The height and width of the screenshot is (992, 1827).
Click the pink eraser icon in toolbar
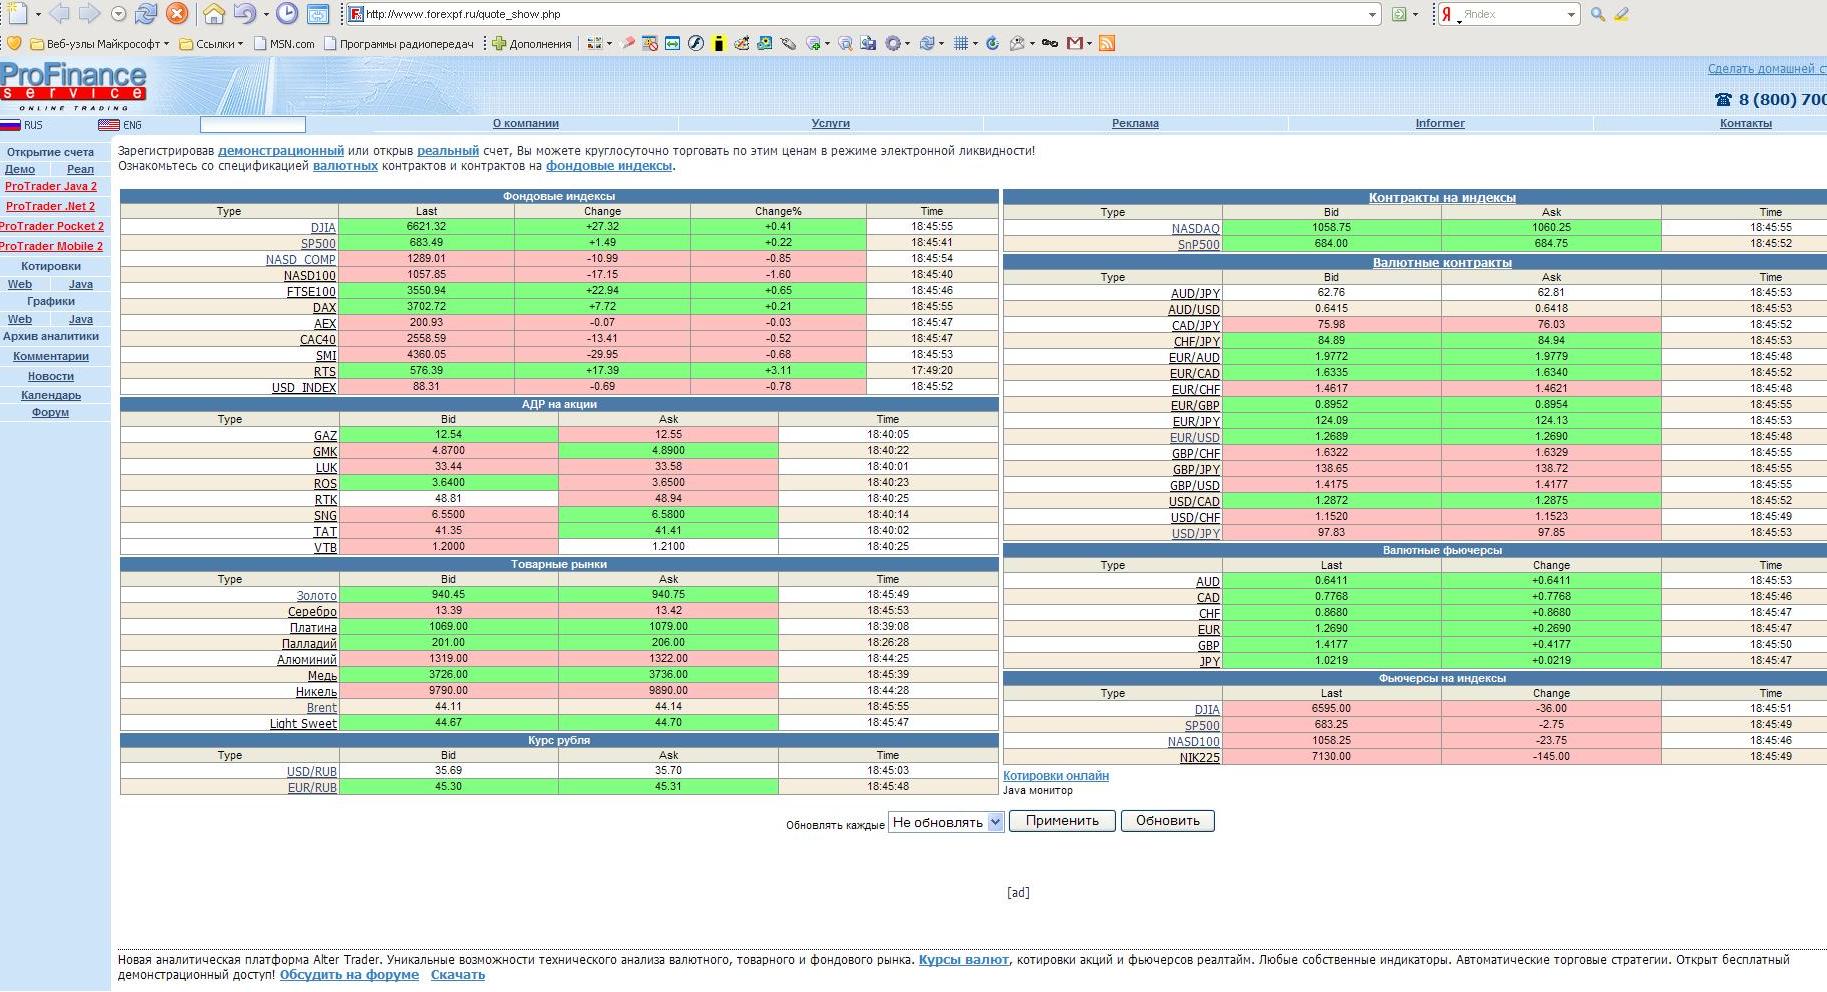[628, 43]
